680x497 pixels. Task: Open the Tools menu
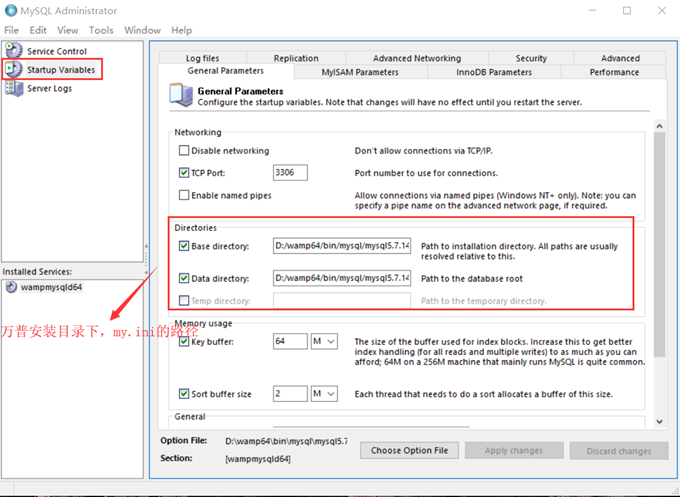pyautogui.click(x=101, y=30)
